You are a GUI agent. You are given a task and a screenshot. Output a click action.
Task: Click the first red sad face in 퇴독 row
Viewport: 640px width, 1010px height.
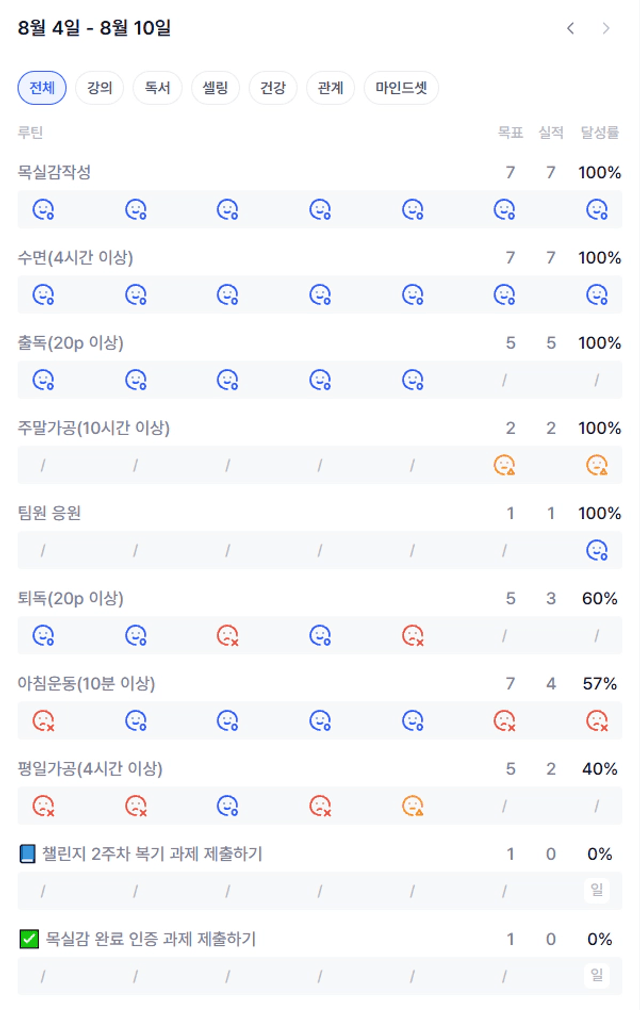228,636
